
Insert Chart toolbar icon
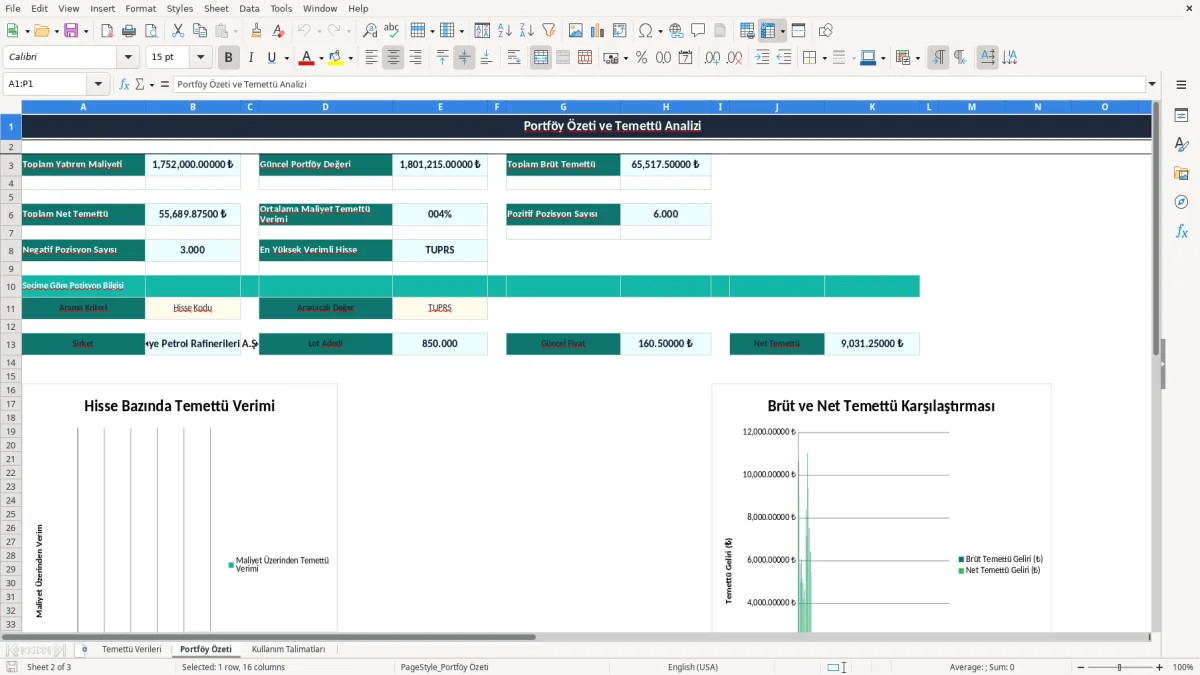coord(598,31)
